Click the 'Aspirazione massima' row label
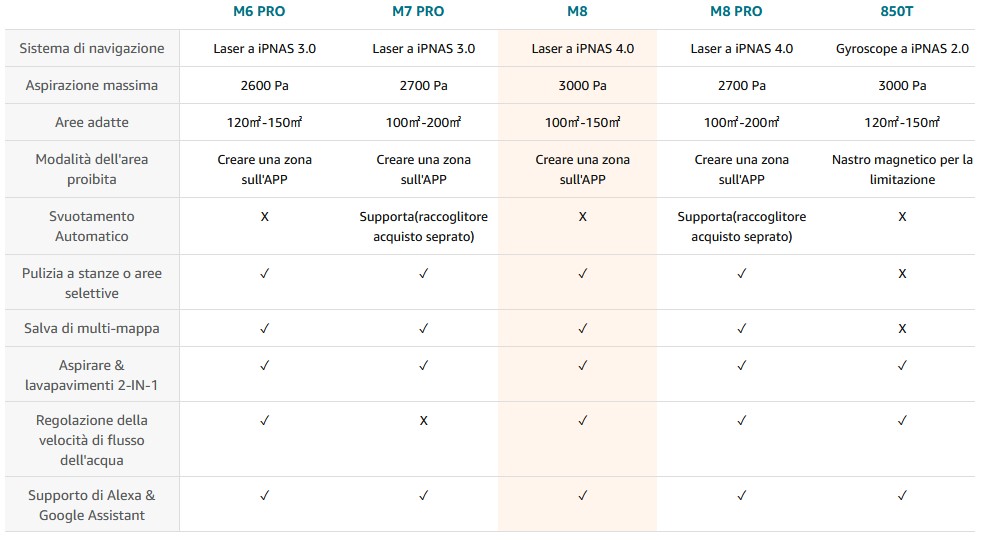1008x540 pixels. tap(92, 86)
